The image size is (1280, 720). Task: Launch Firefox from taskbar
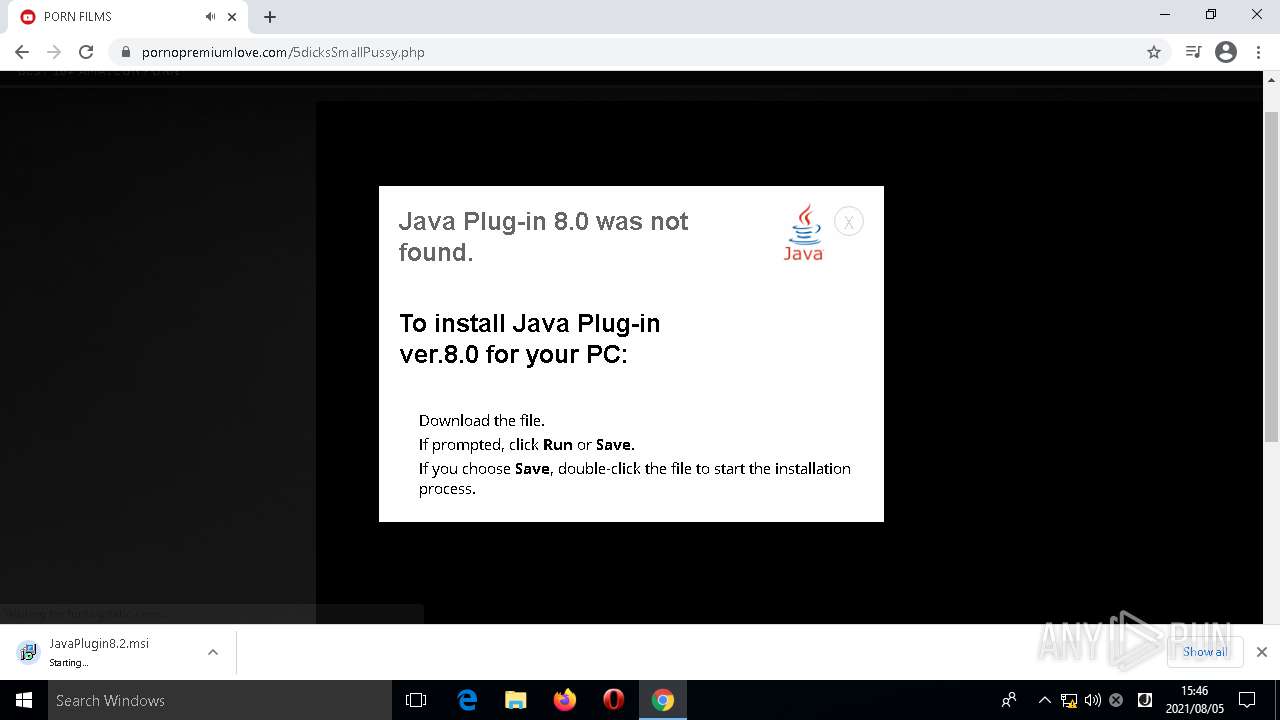click(x=565, y=700)
